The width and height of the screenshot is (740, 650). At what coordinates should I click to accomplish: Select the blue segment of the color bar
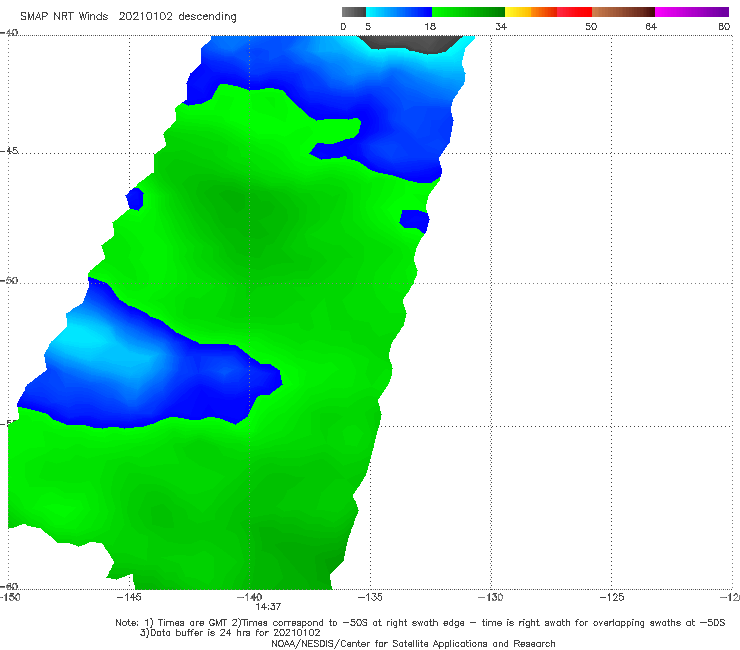[x=399, y=12]
